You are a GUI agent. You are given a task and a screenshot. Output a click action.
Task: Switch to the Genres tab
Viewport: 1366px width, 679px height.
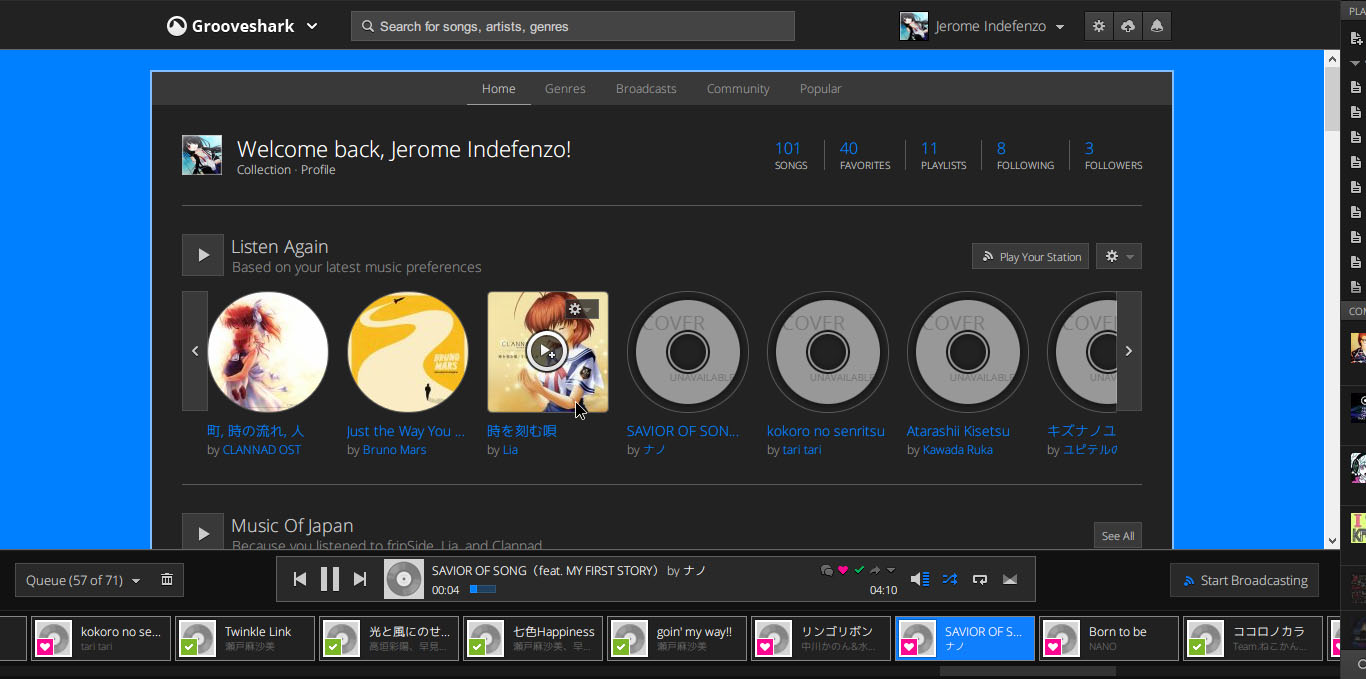(x=565, y=88)
